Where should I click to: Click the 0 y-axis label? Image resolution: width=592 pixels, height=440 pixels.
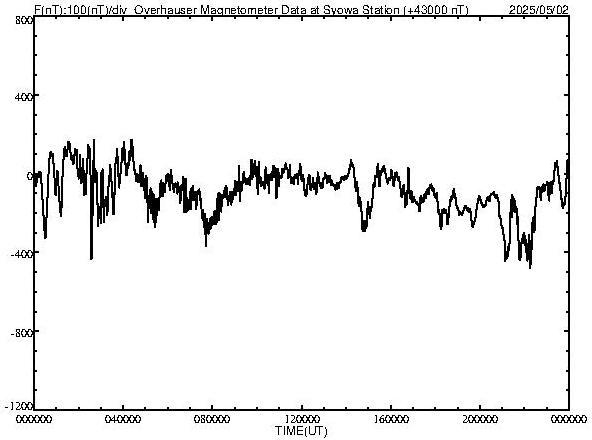29,176
